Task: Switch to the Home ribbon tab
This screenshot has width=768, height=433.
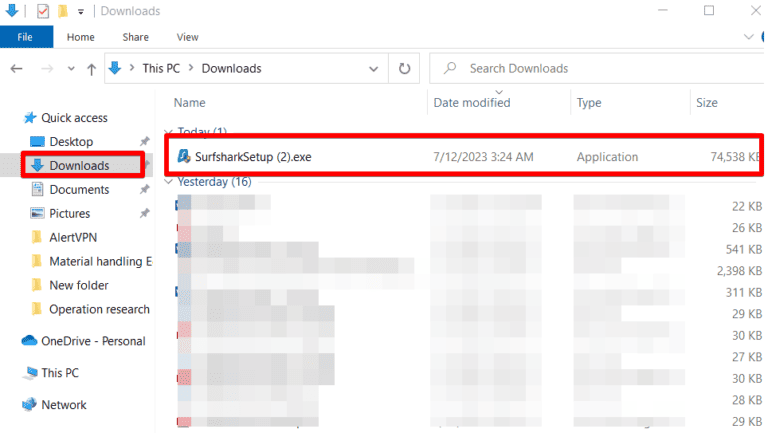Action: tap(81, 37)
